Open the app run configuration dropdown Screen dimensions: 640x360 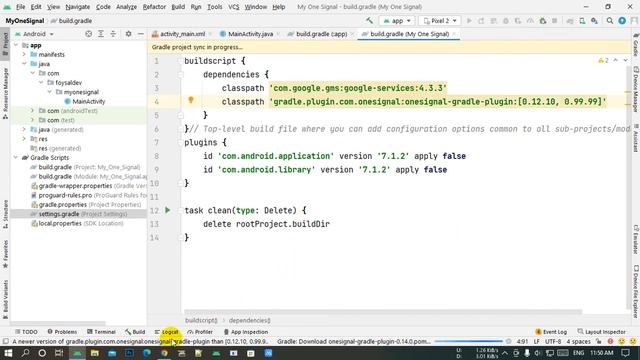[x=397, y=20]
